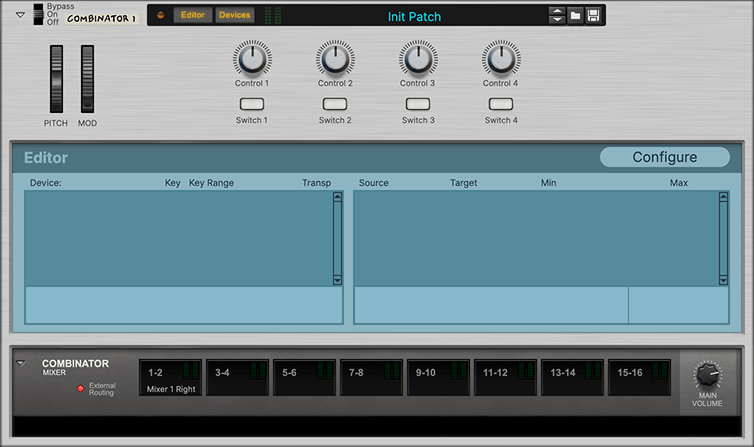Select mixer channel 3-4
This screenshot has width=754, height=447.
click(x=238, y=378)
